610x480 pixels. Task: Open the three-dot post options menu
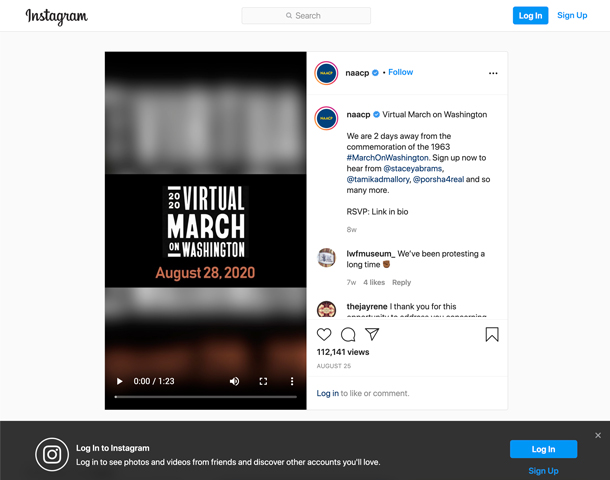pos(493,73)
